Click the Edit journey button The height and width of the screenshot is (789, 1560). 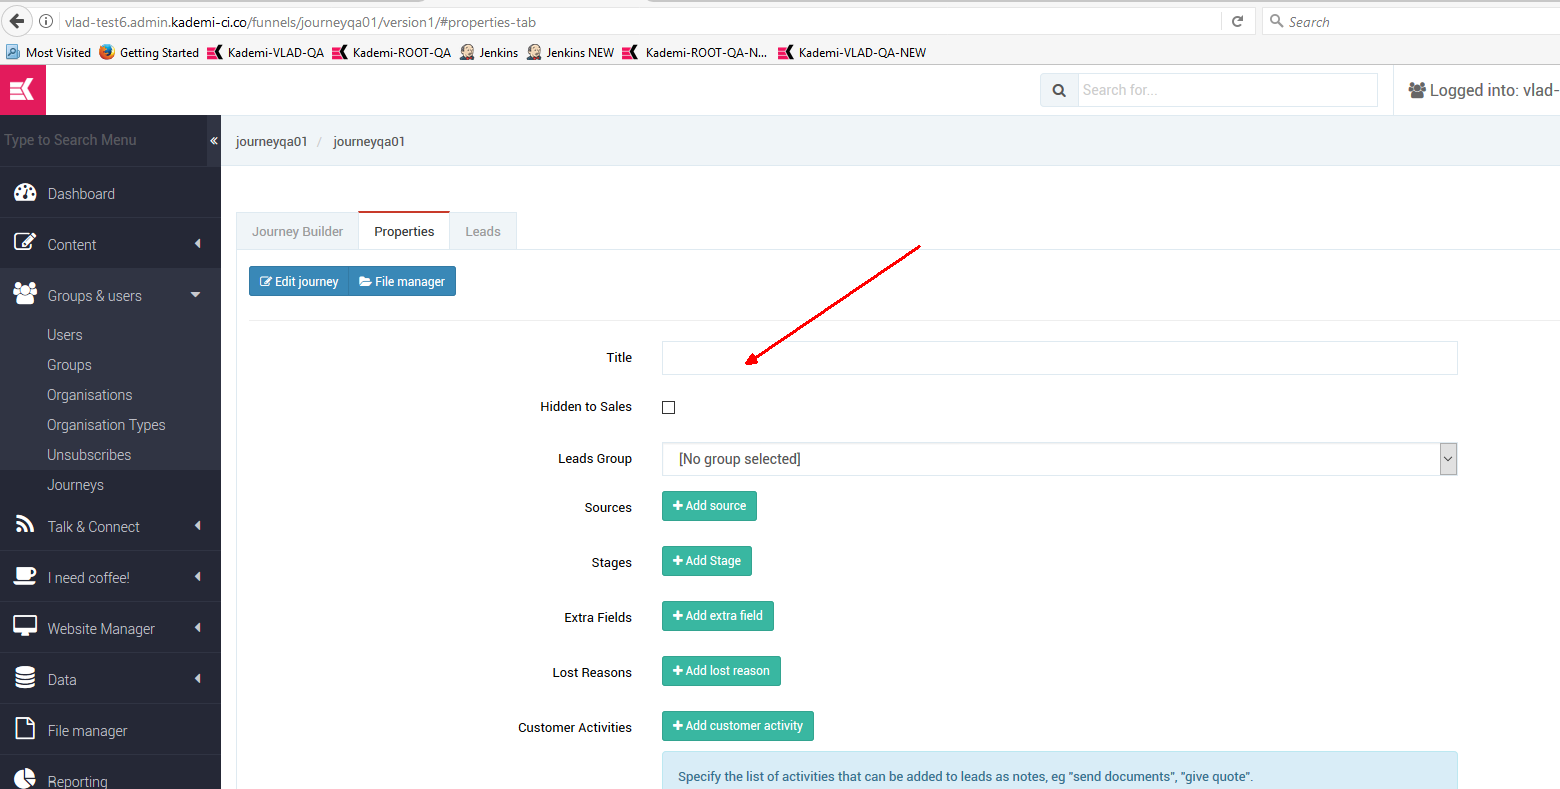coord(299,281)
